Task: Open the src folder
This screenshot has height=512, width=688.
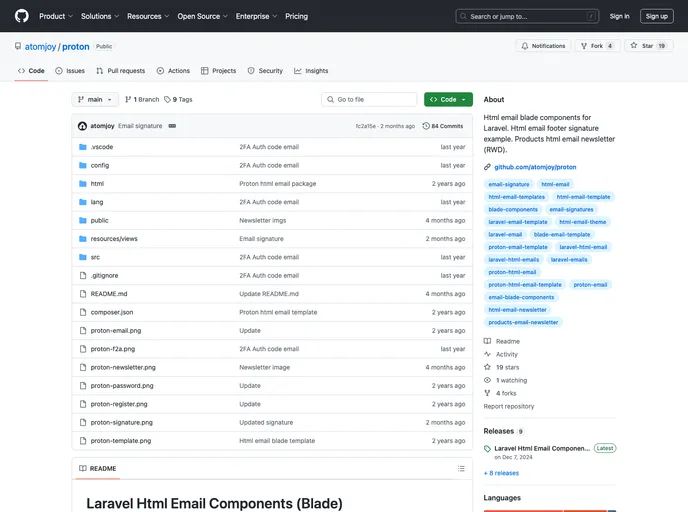Action: pyautogui.click(x=95, y=257)
